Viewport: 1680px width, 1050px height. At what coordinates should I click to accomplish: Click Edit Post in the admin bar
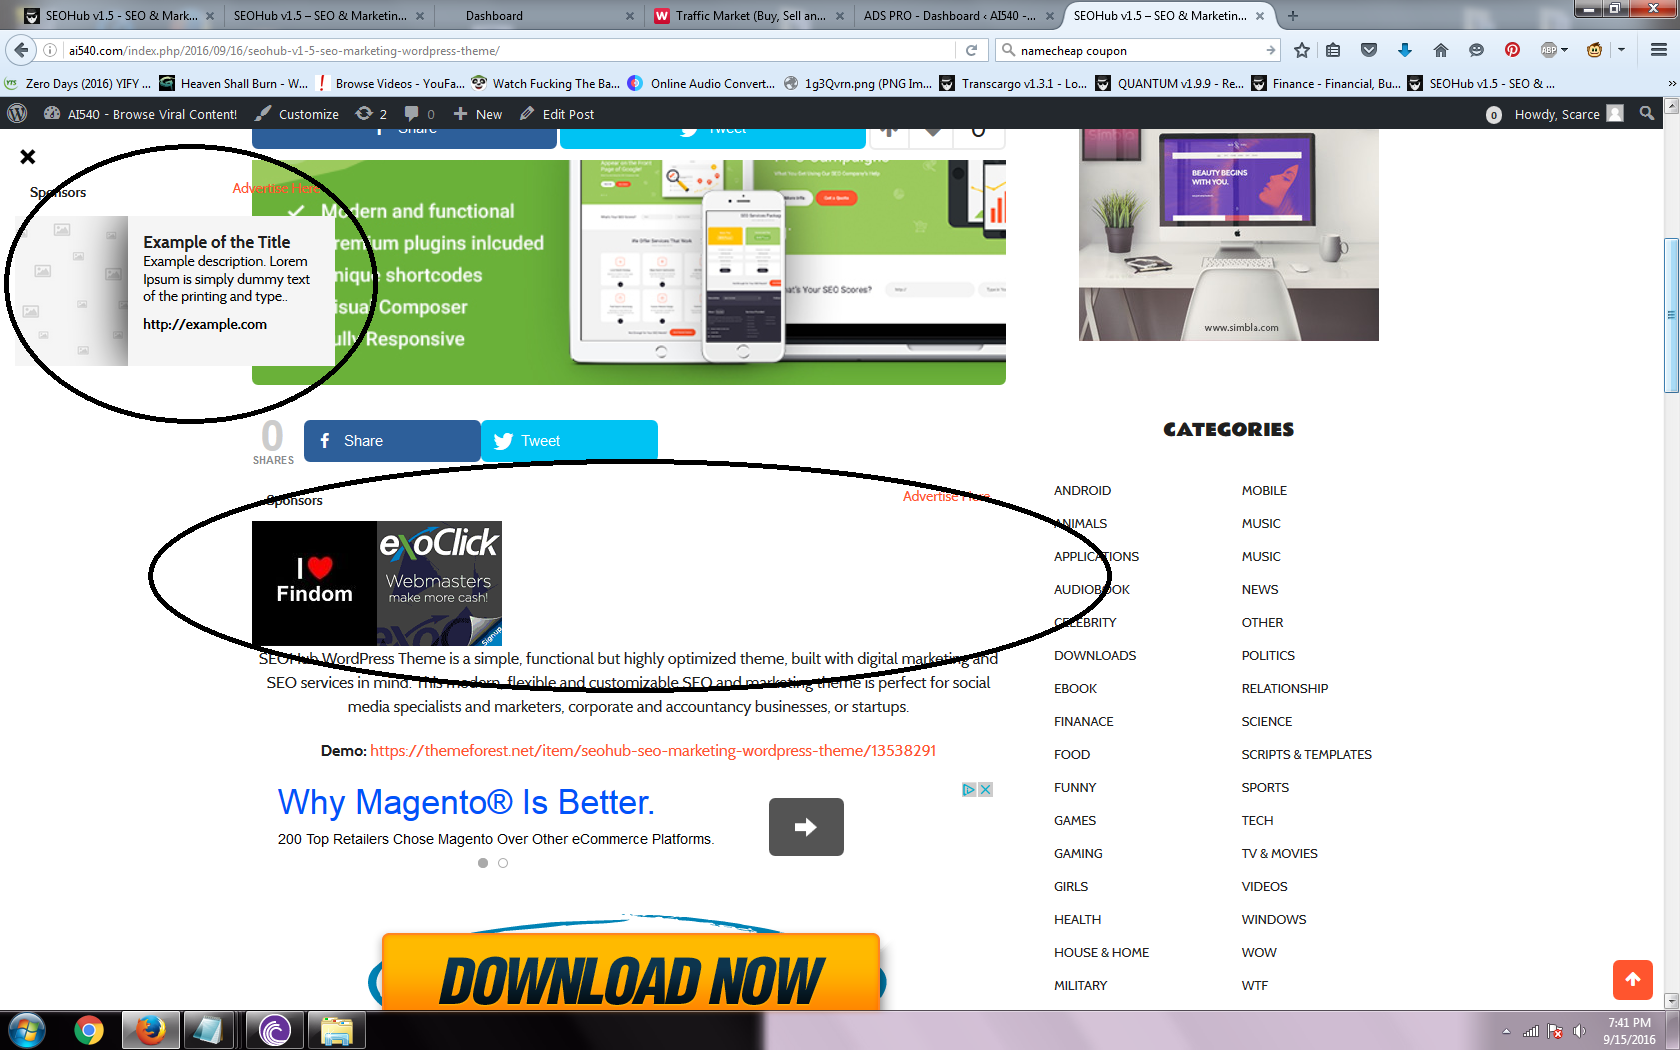pyautogui.click(x=557, y=114)
